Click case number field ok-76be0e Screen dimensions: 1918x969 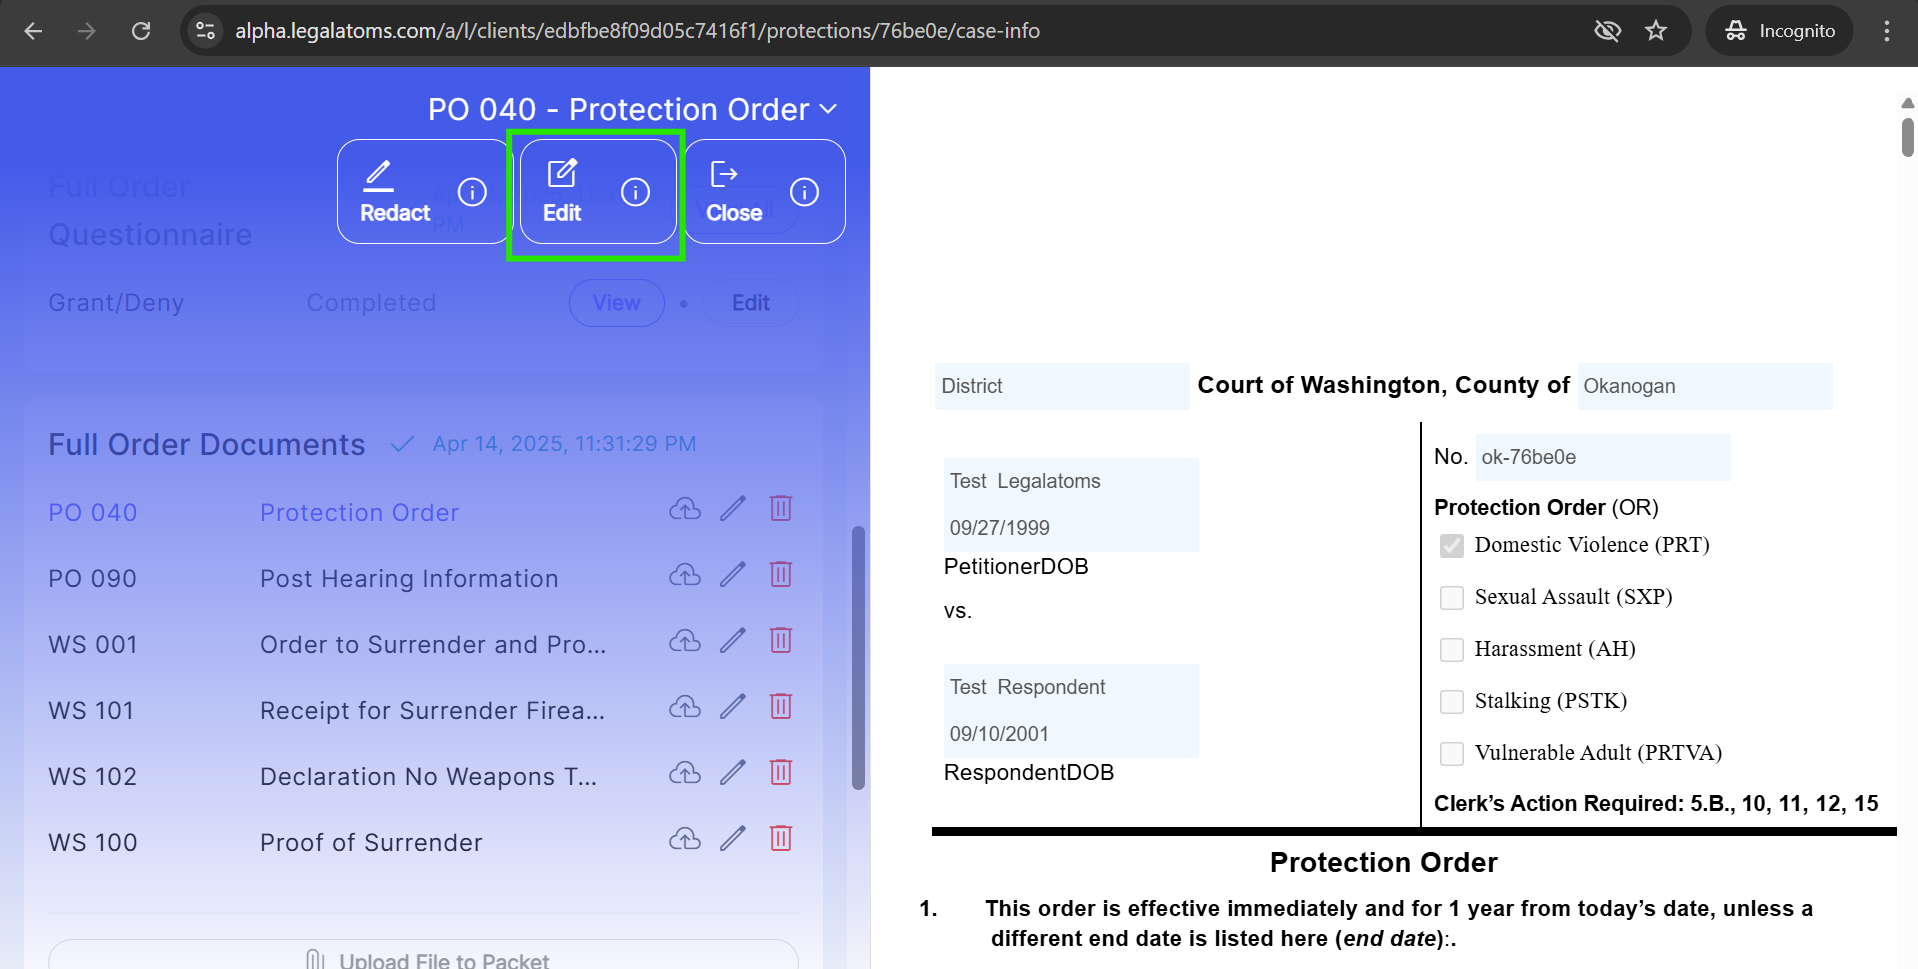click(1603, 457)
